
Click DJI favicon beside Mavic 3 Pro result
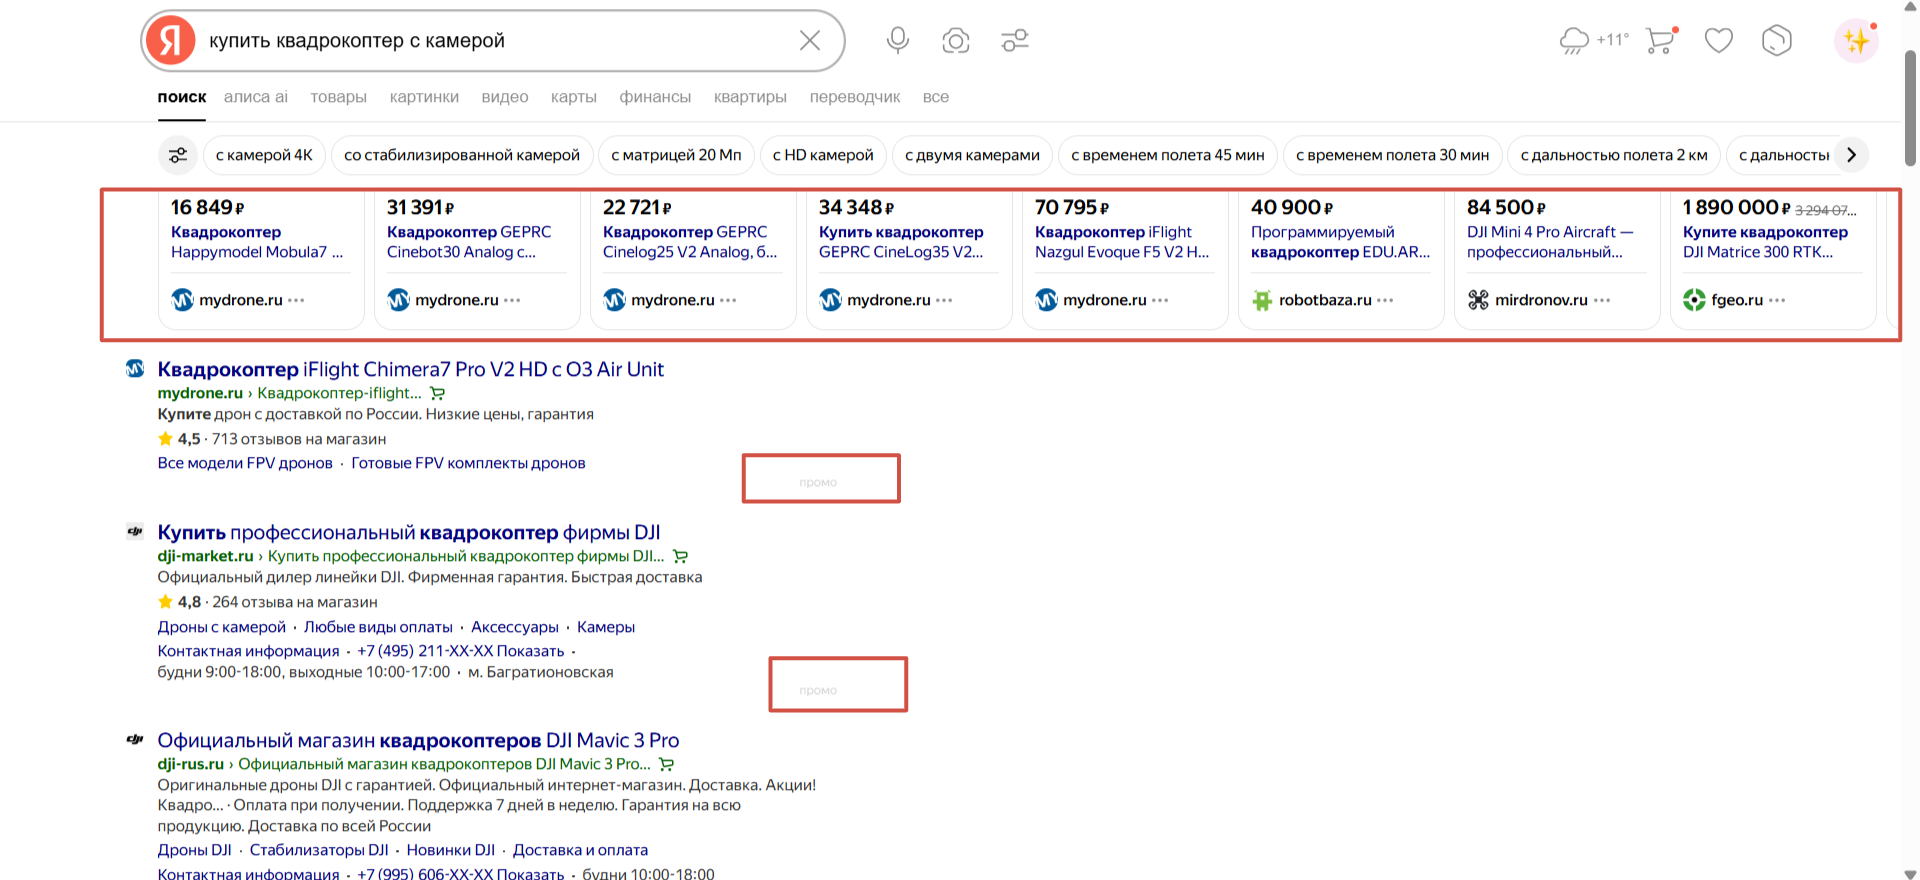[135, 740]
